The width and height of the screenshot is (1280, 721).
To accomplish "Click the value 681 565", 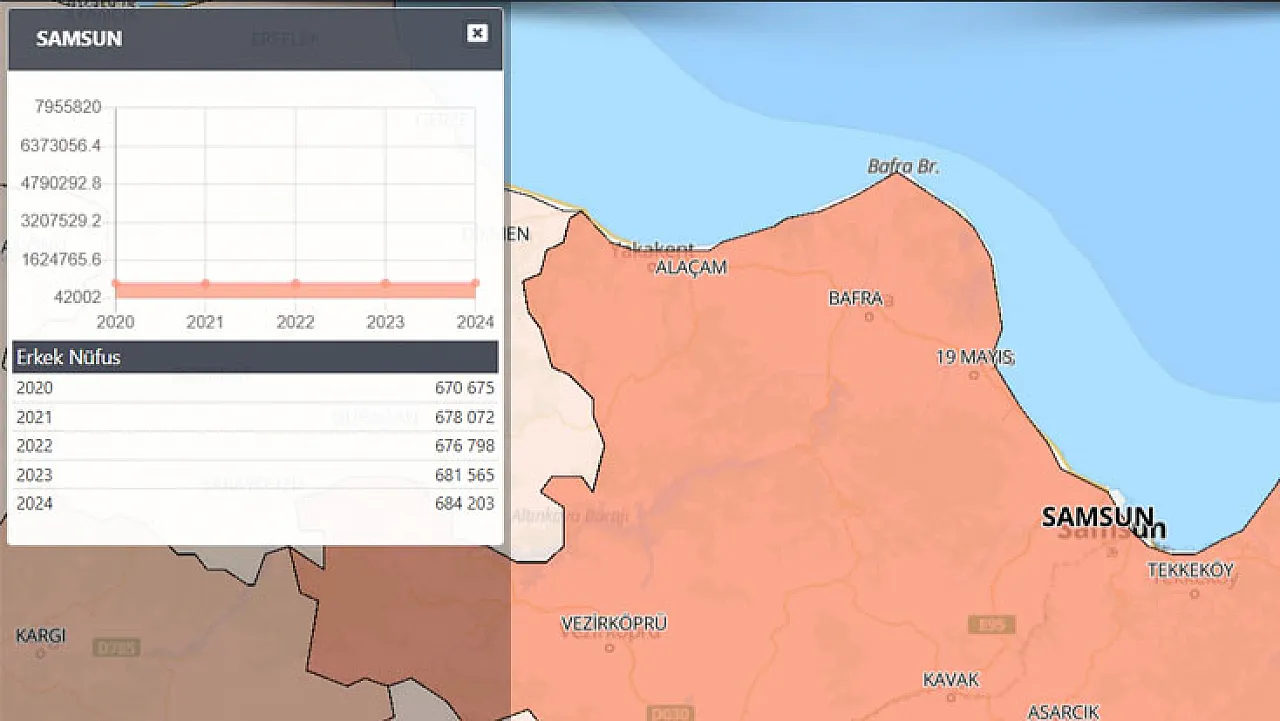I will 464,475.
